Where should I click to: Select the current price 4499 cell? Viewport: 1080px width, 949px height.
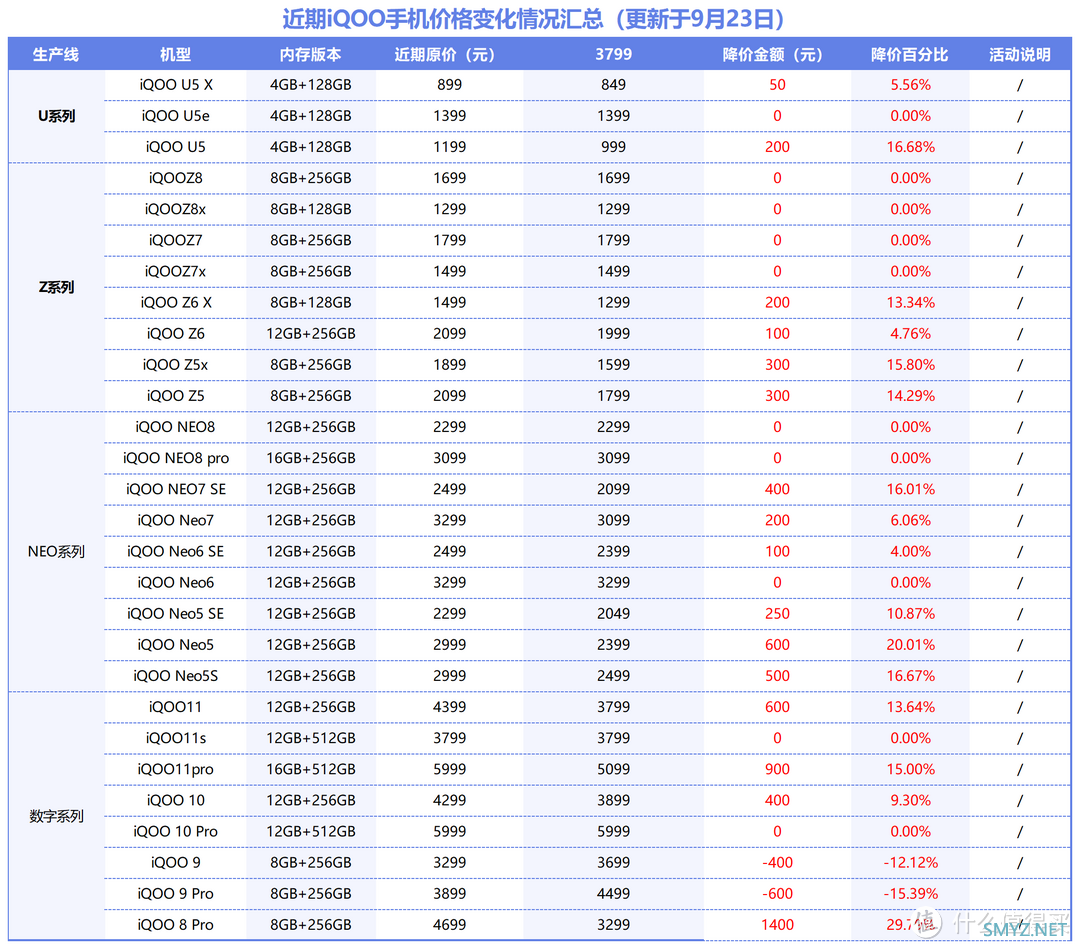tap(613, 894)
